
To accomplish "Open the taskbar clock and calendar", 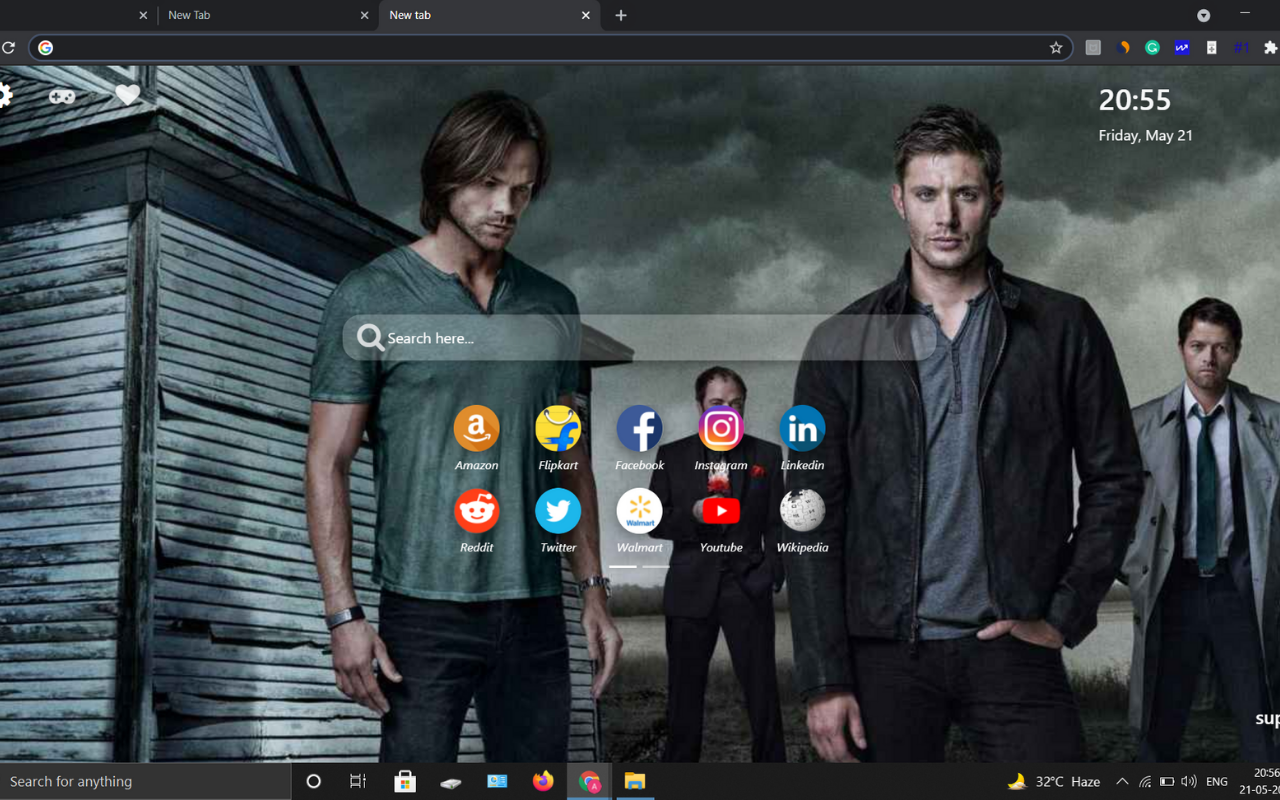I will pos(1260,781).
